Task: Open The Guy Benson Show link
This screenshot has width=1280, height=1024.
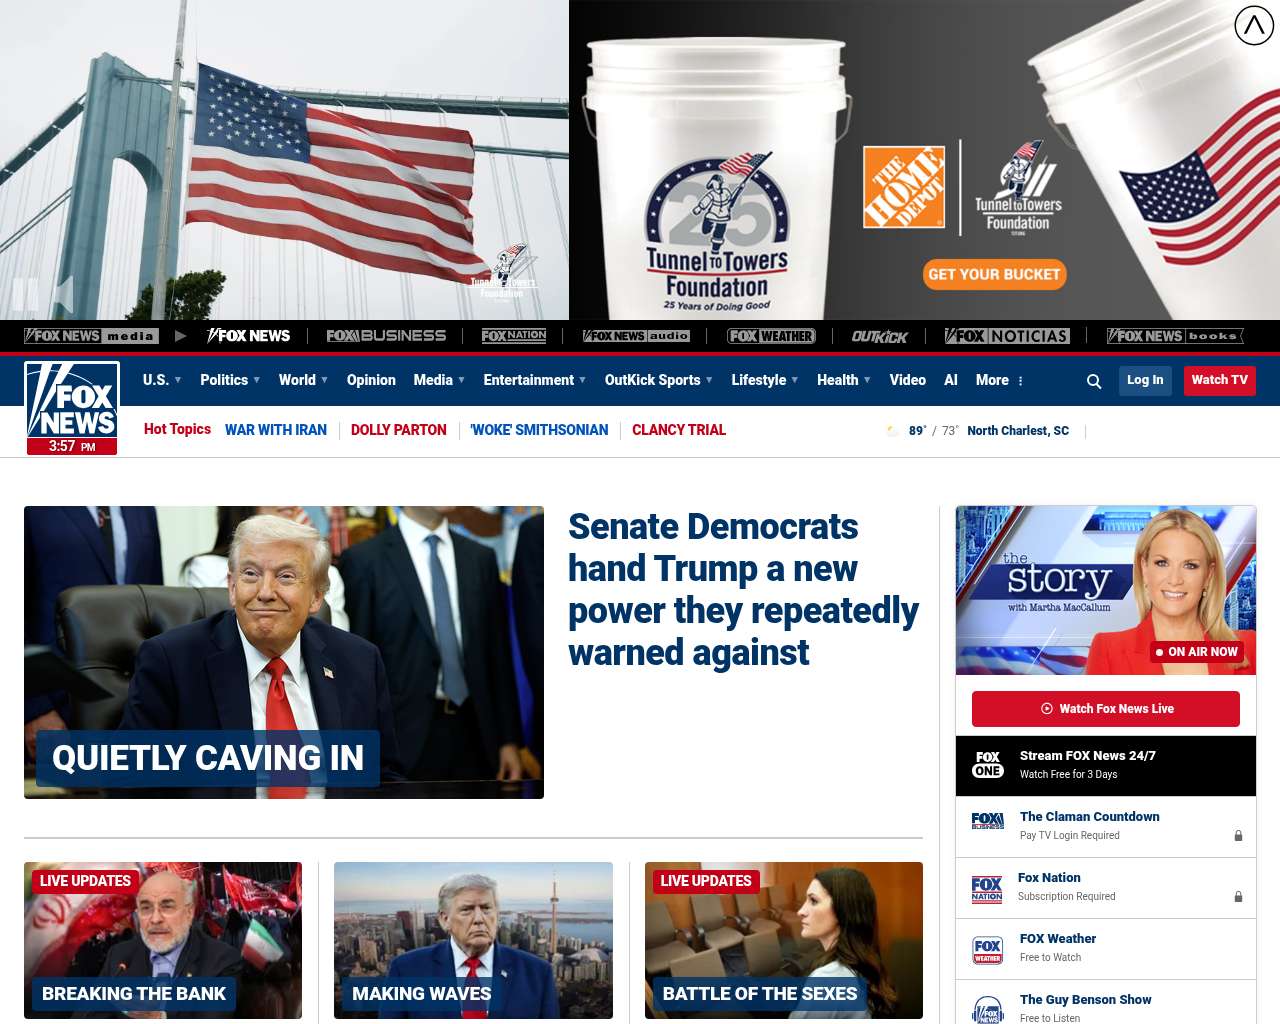Action: click(1086, 1000)
